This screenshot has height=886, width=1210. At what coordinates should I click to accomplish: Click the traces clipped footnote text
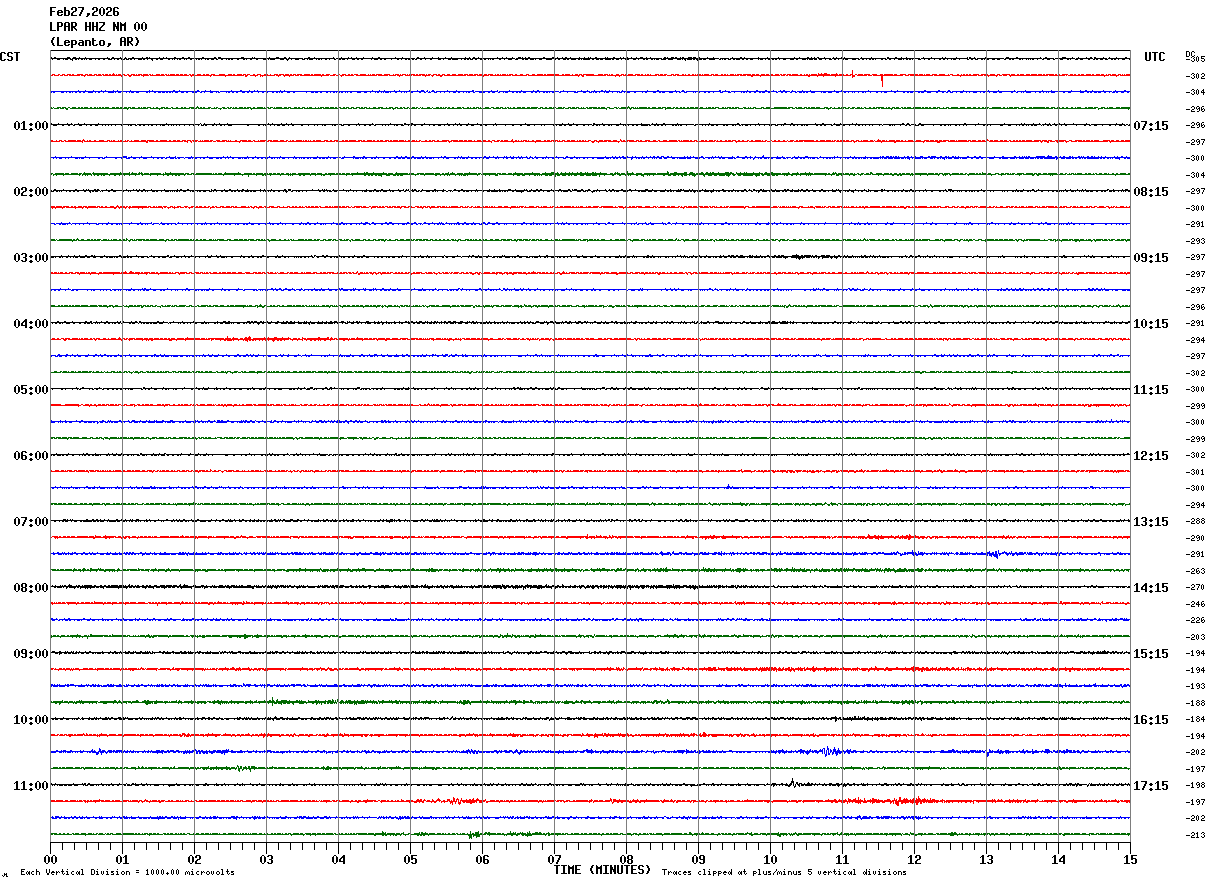[784, 872]
